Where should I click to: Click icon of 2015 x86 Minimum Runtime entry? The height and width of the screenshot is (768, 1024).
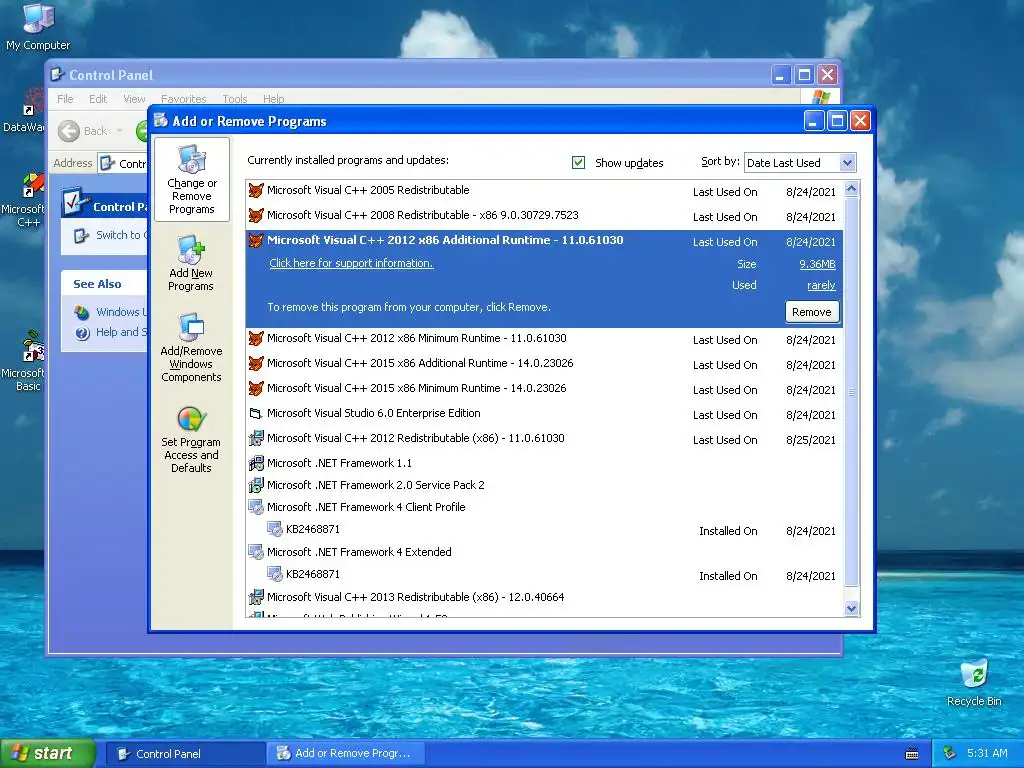pyautogui.click(x=256, y=389)
